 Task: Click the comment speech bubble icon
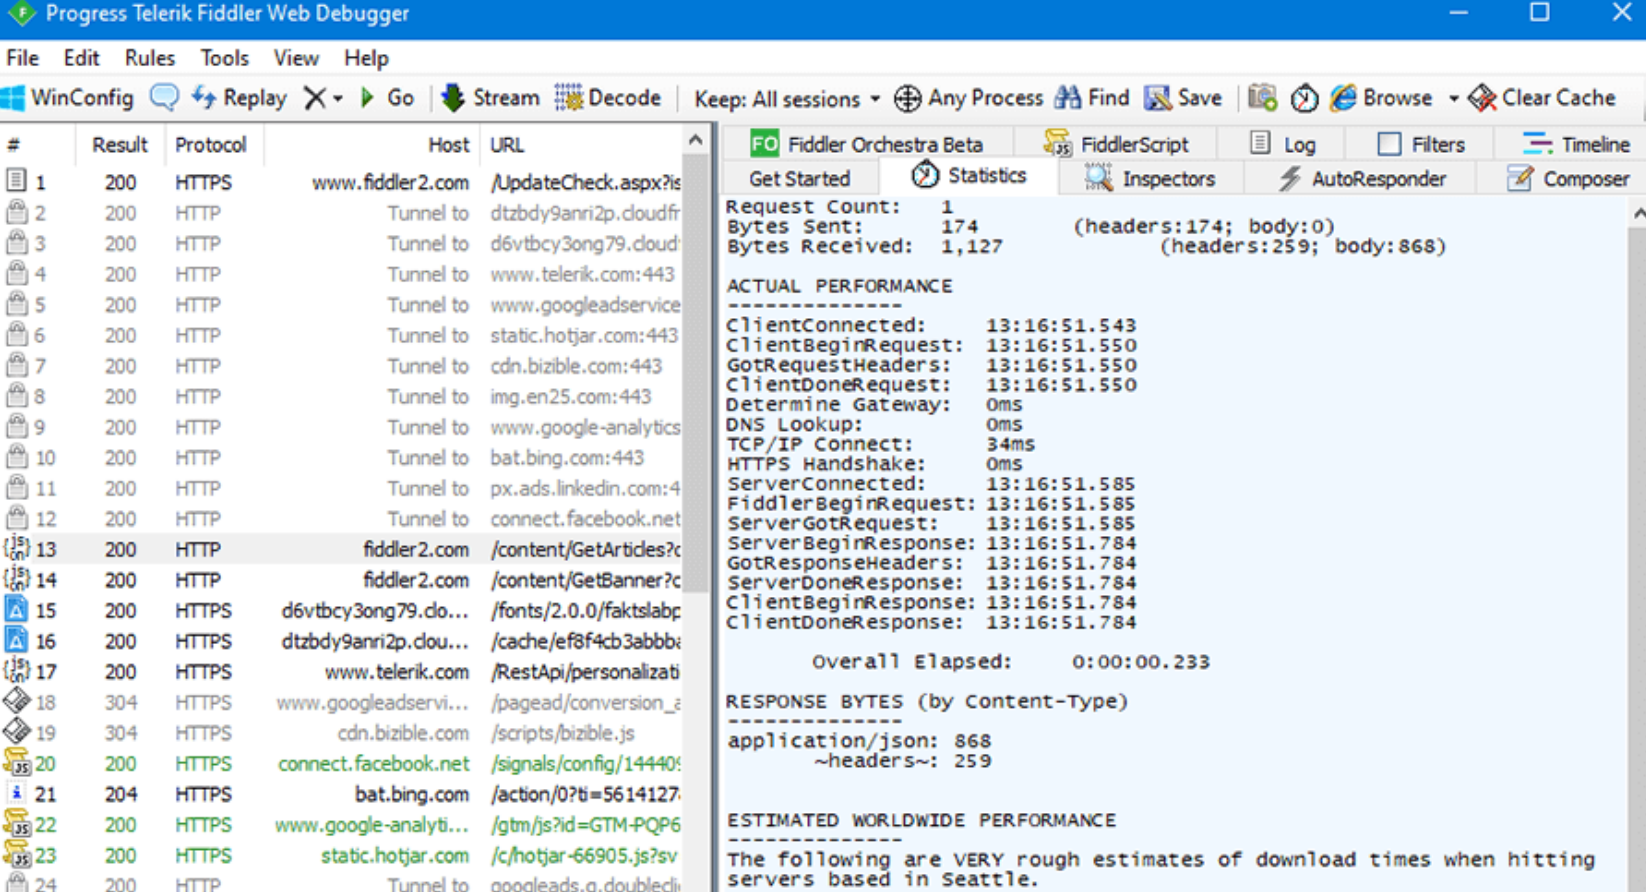[164, 97]
